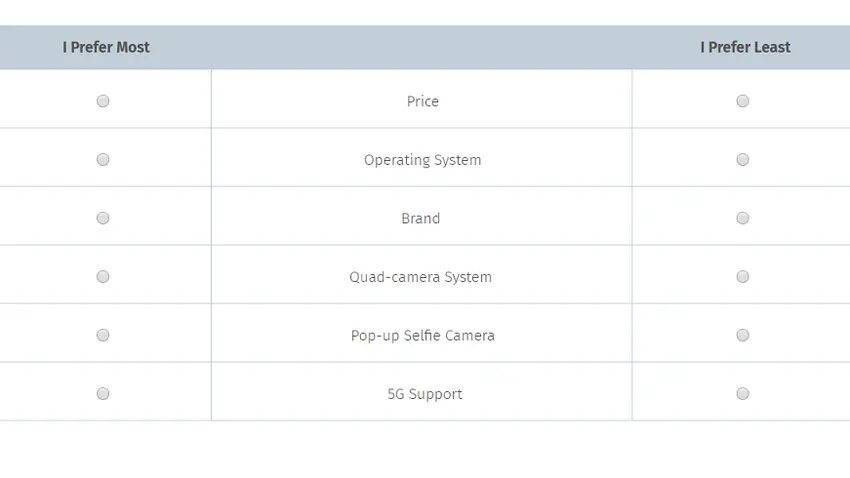
Task: Choose Operating System as most preferred
Action: click(103, 160)
